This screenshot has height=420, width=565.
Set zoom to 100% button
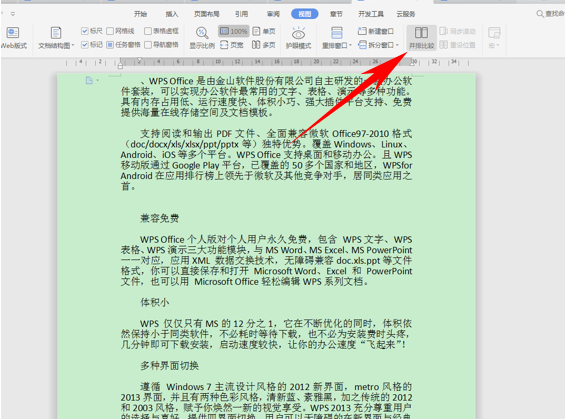pyautogui.click(x=233, y=31)
